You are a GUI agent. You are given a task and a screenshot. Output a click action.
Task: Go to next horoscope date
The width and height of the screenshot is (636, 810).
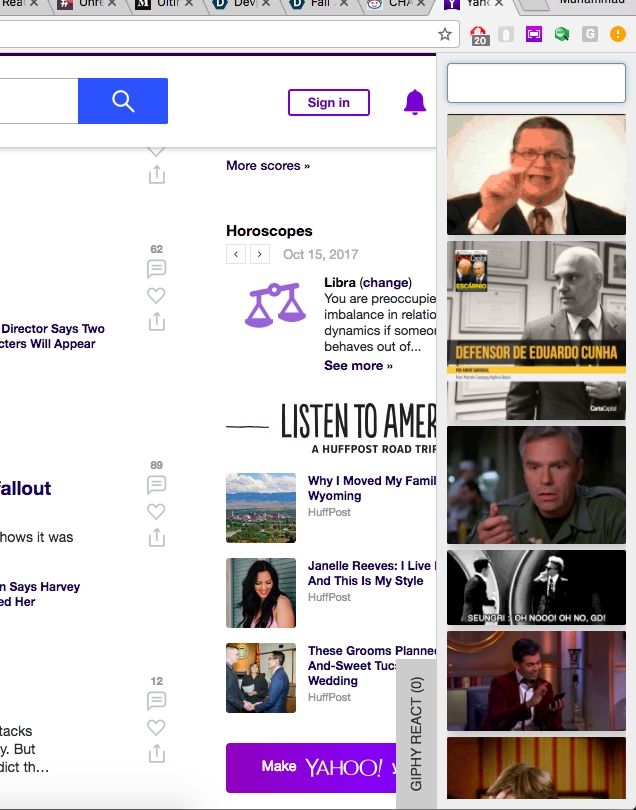point(260,254)
